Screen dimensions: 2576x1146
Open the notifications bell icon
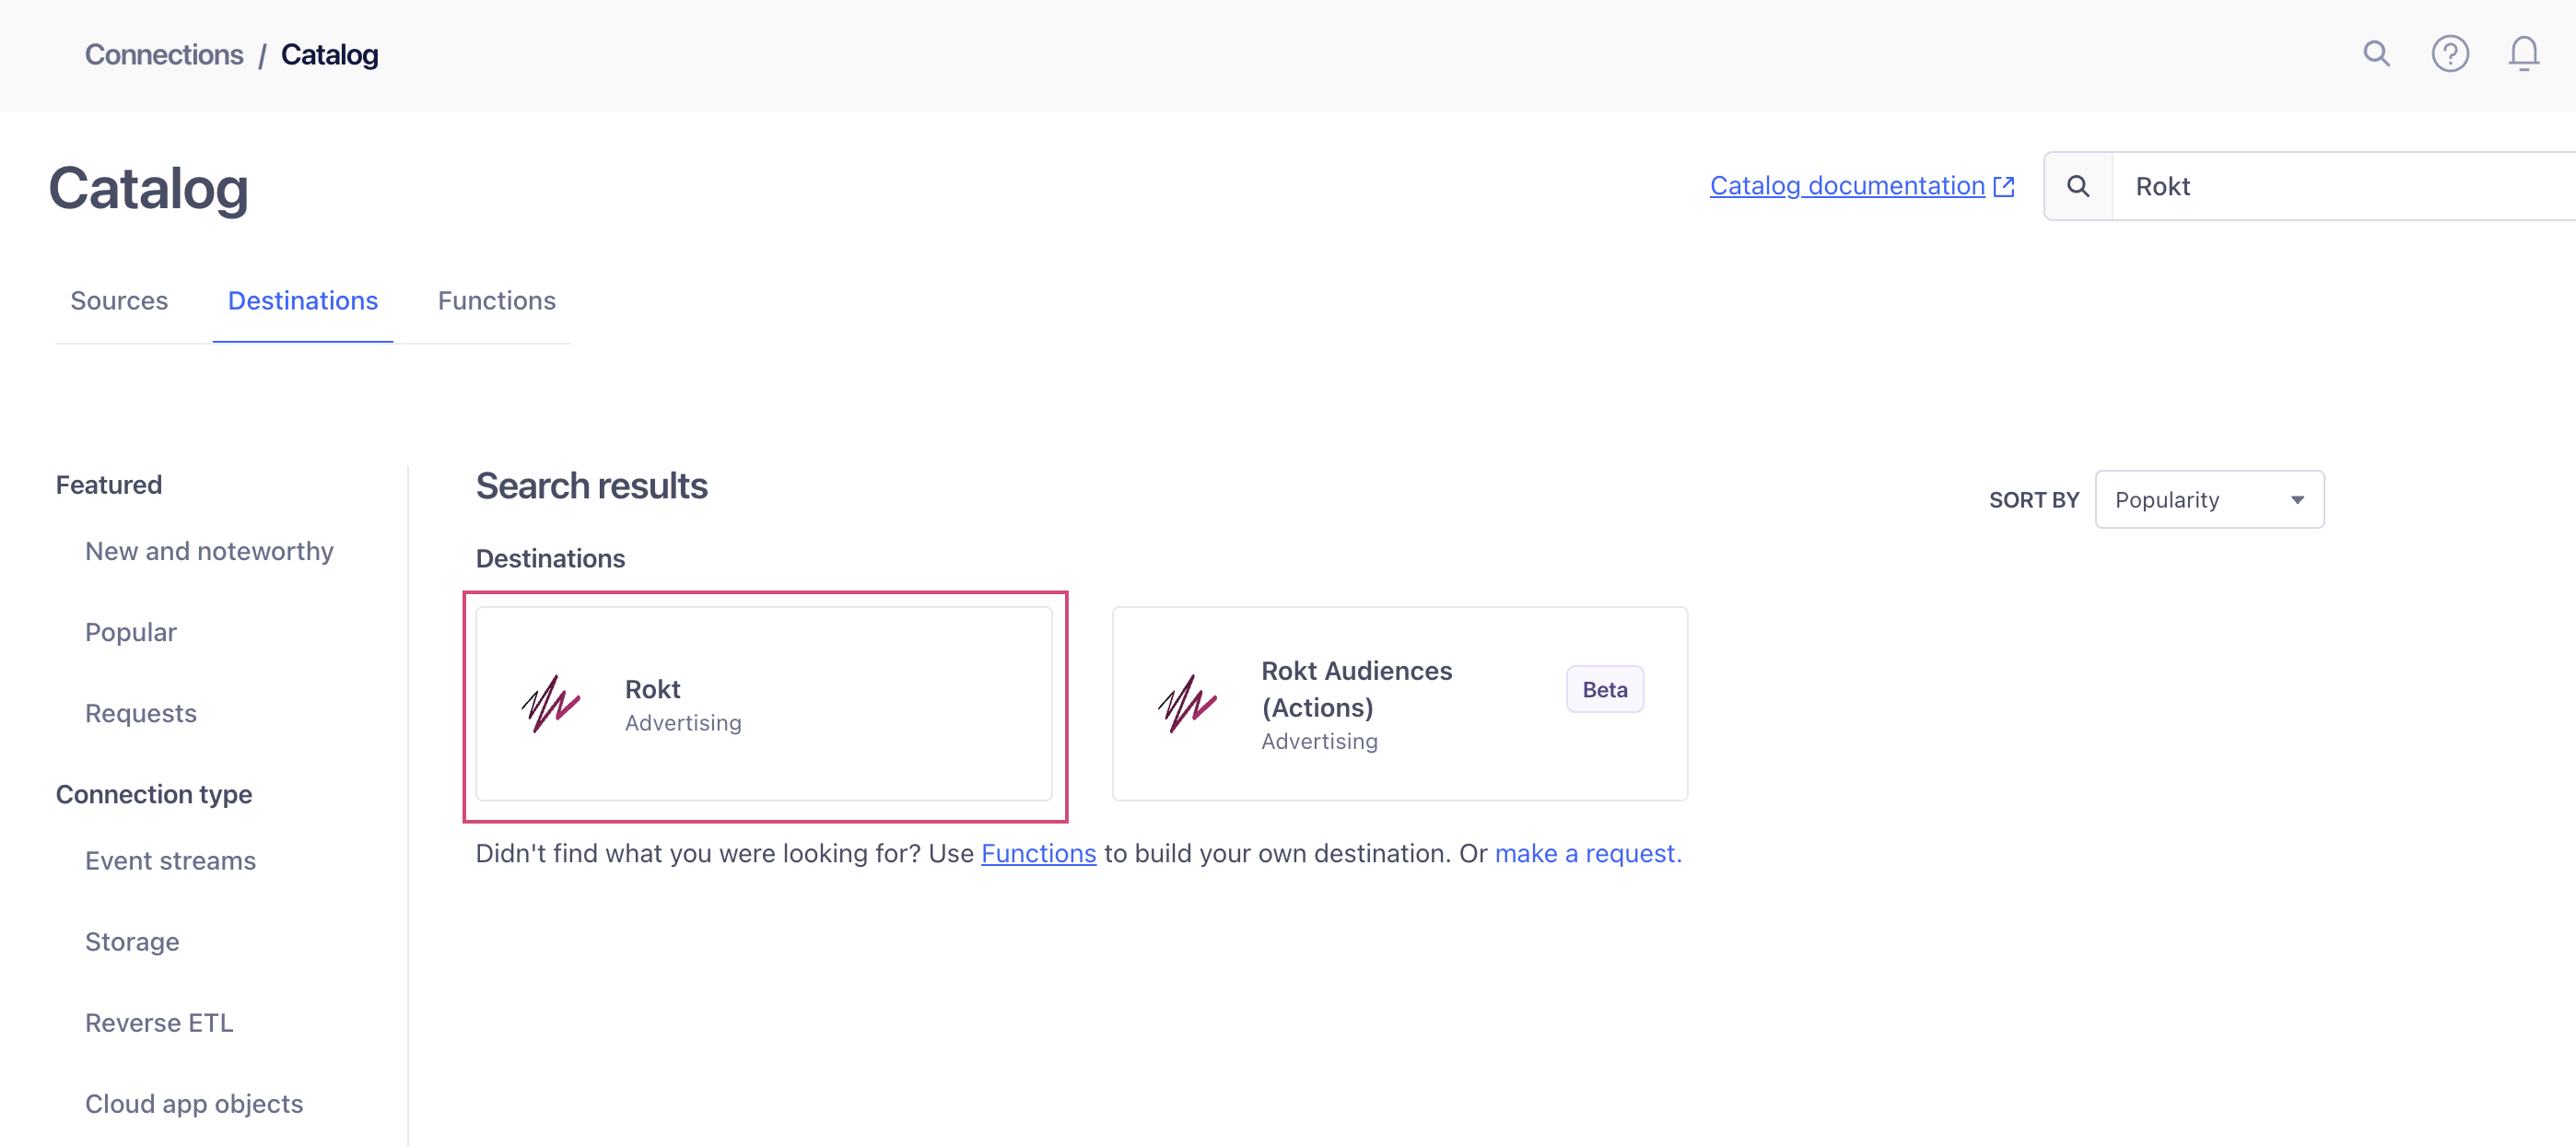2523,54
